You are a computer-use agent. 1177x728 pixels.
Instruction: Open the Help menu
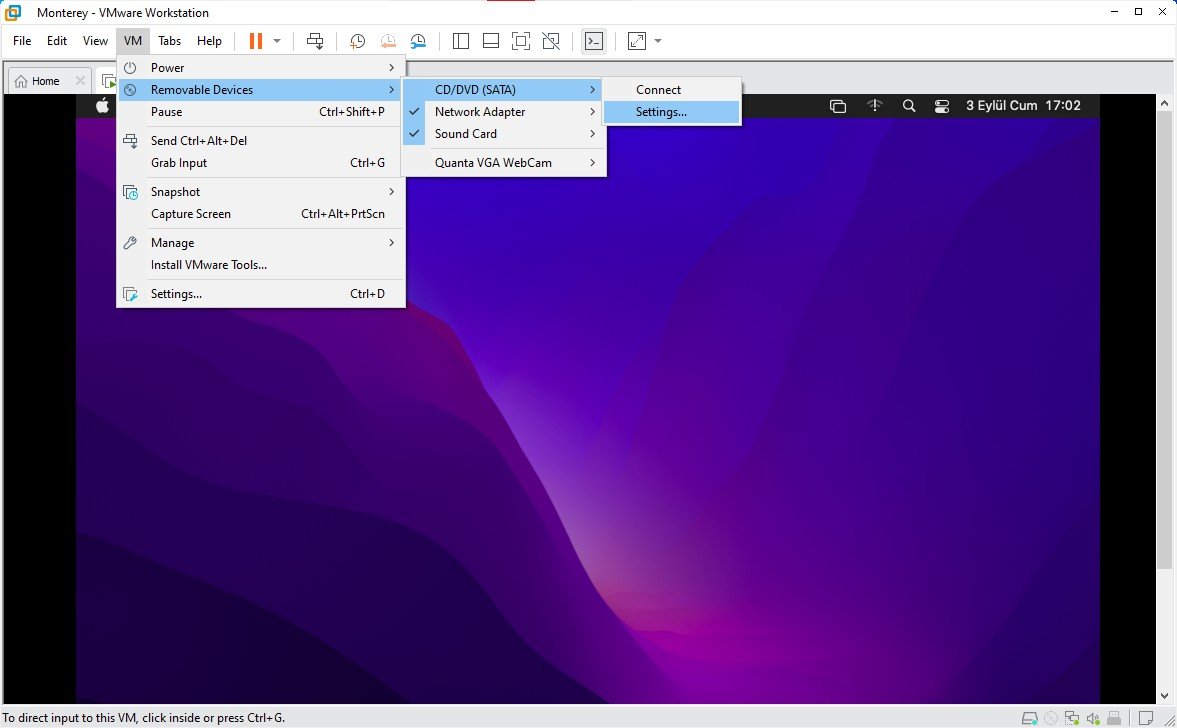[x=209, y=41]
